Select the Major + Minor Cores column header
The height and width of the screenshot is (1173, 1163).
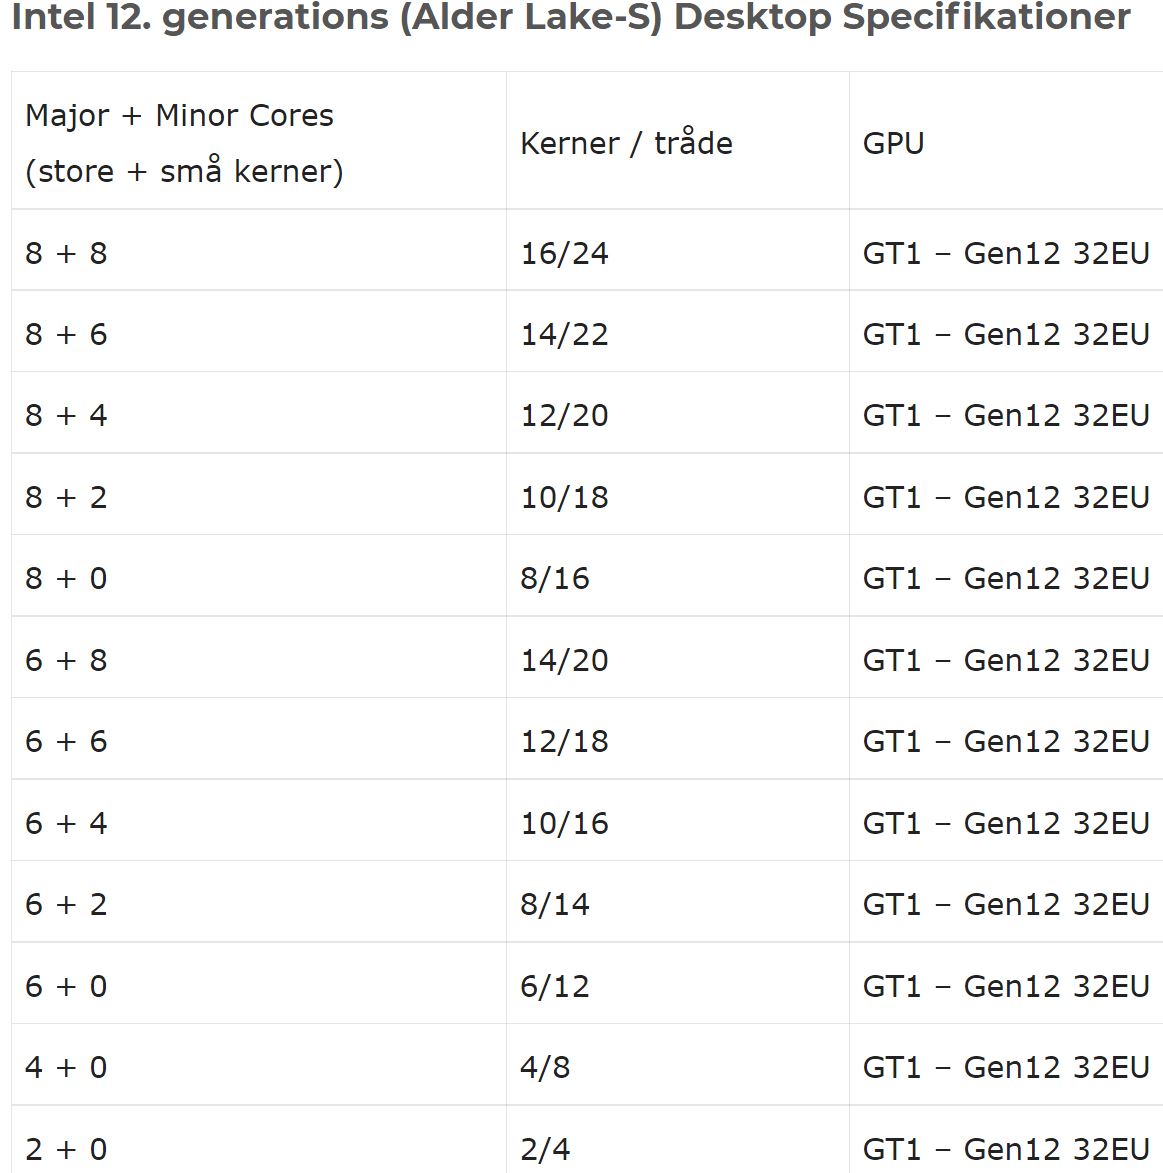tap(259, 141)
